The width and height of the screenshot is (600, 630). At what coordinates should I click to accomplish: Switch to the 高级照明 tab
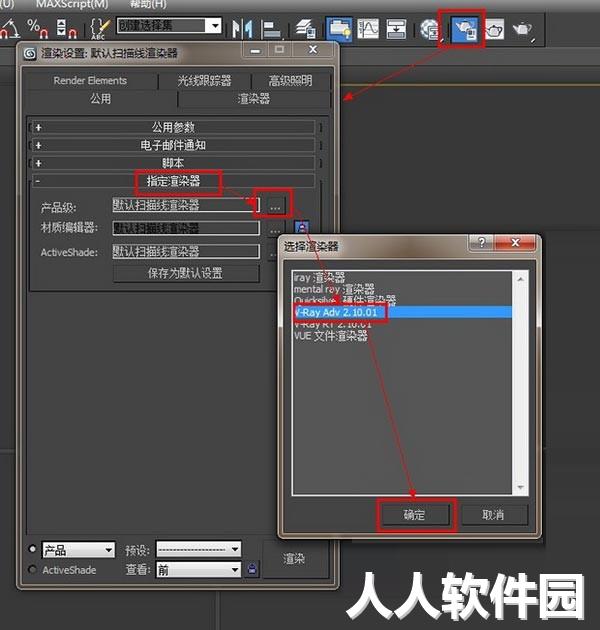tap(291, 81)
